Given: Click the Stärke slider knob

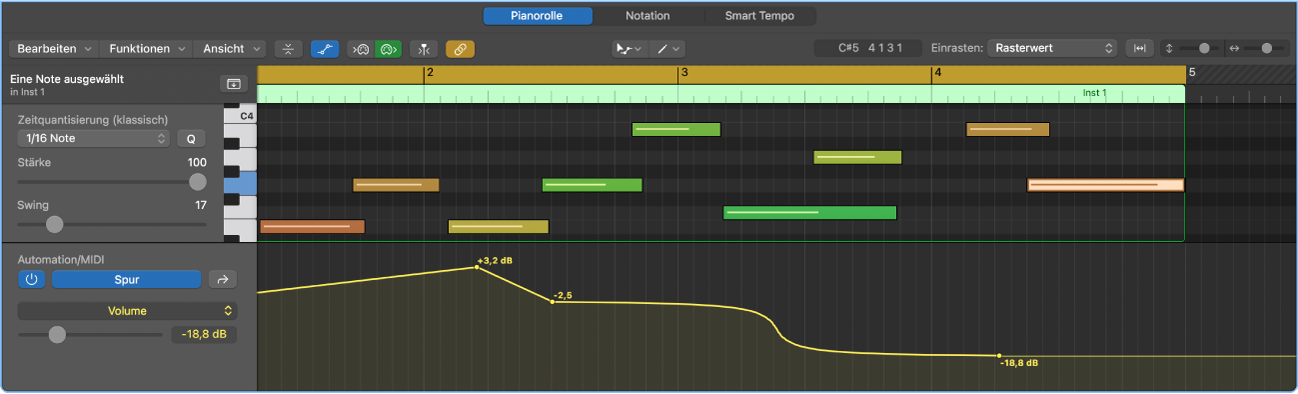Looking at the screenshot, I should 198,181.
